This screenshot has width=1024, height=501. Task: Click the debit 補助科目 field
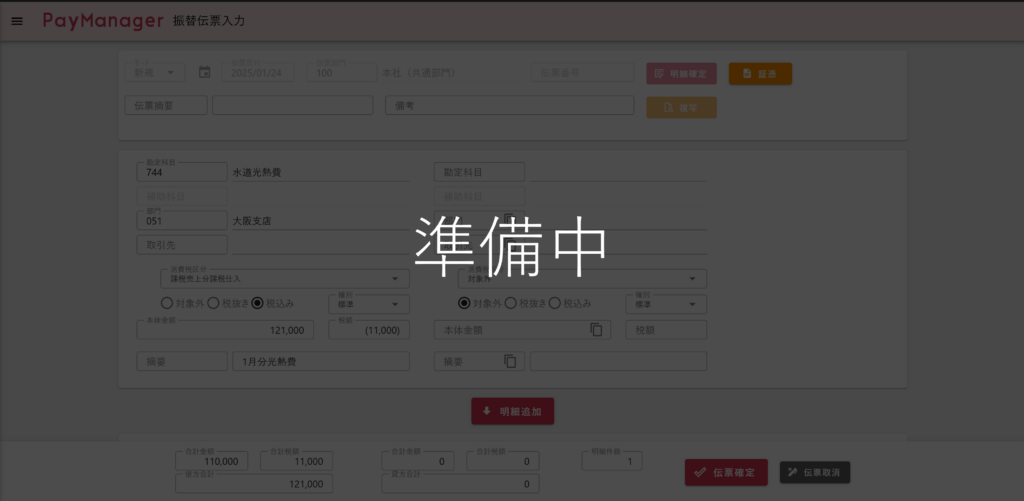[182, 197]
